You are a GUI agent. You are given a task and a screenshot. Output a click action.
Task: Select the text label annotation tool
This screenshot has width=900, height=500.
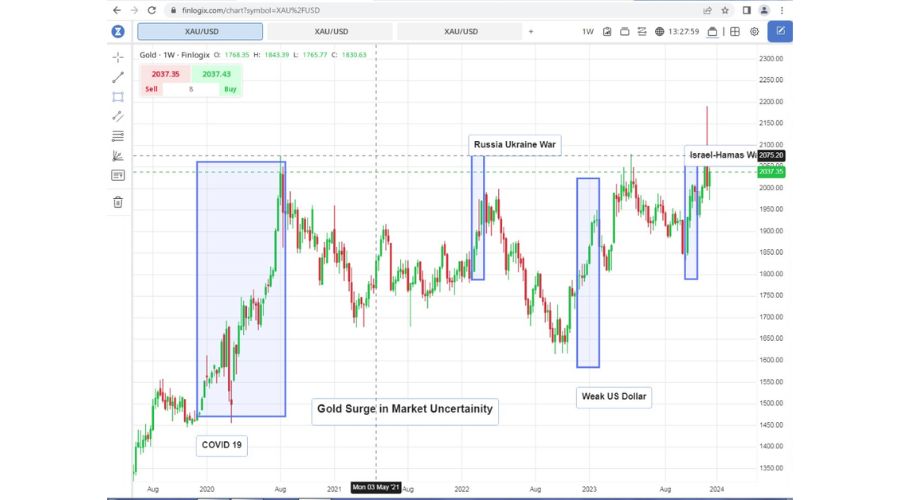[x=117, y=175]
